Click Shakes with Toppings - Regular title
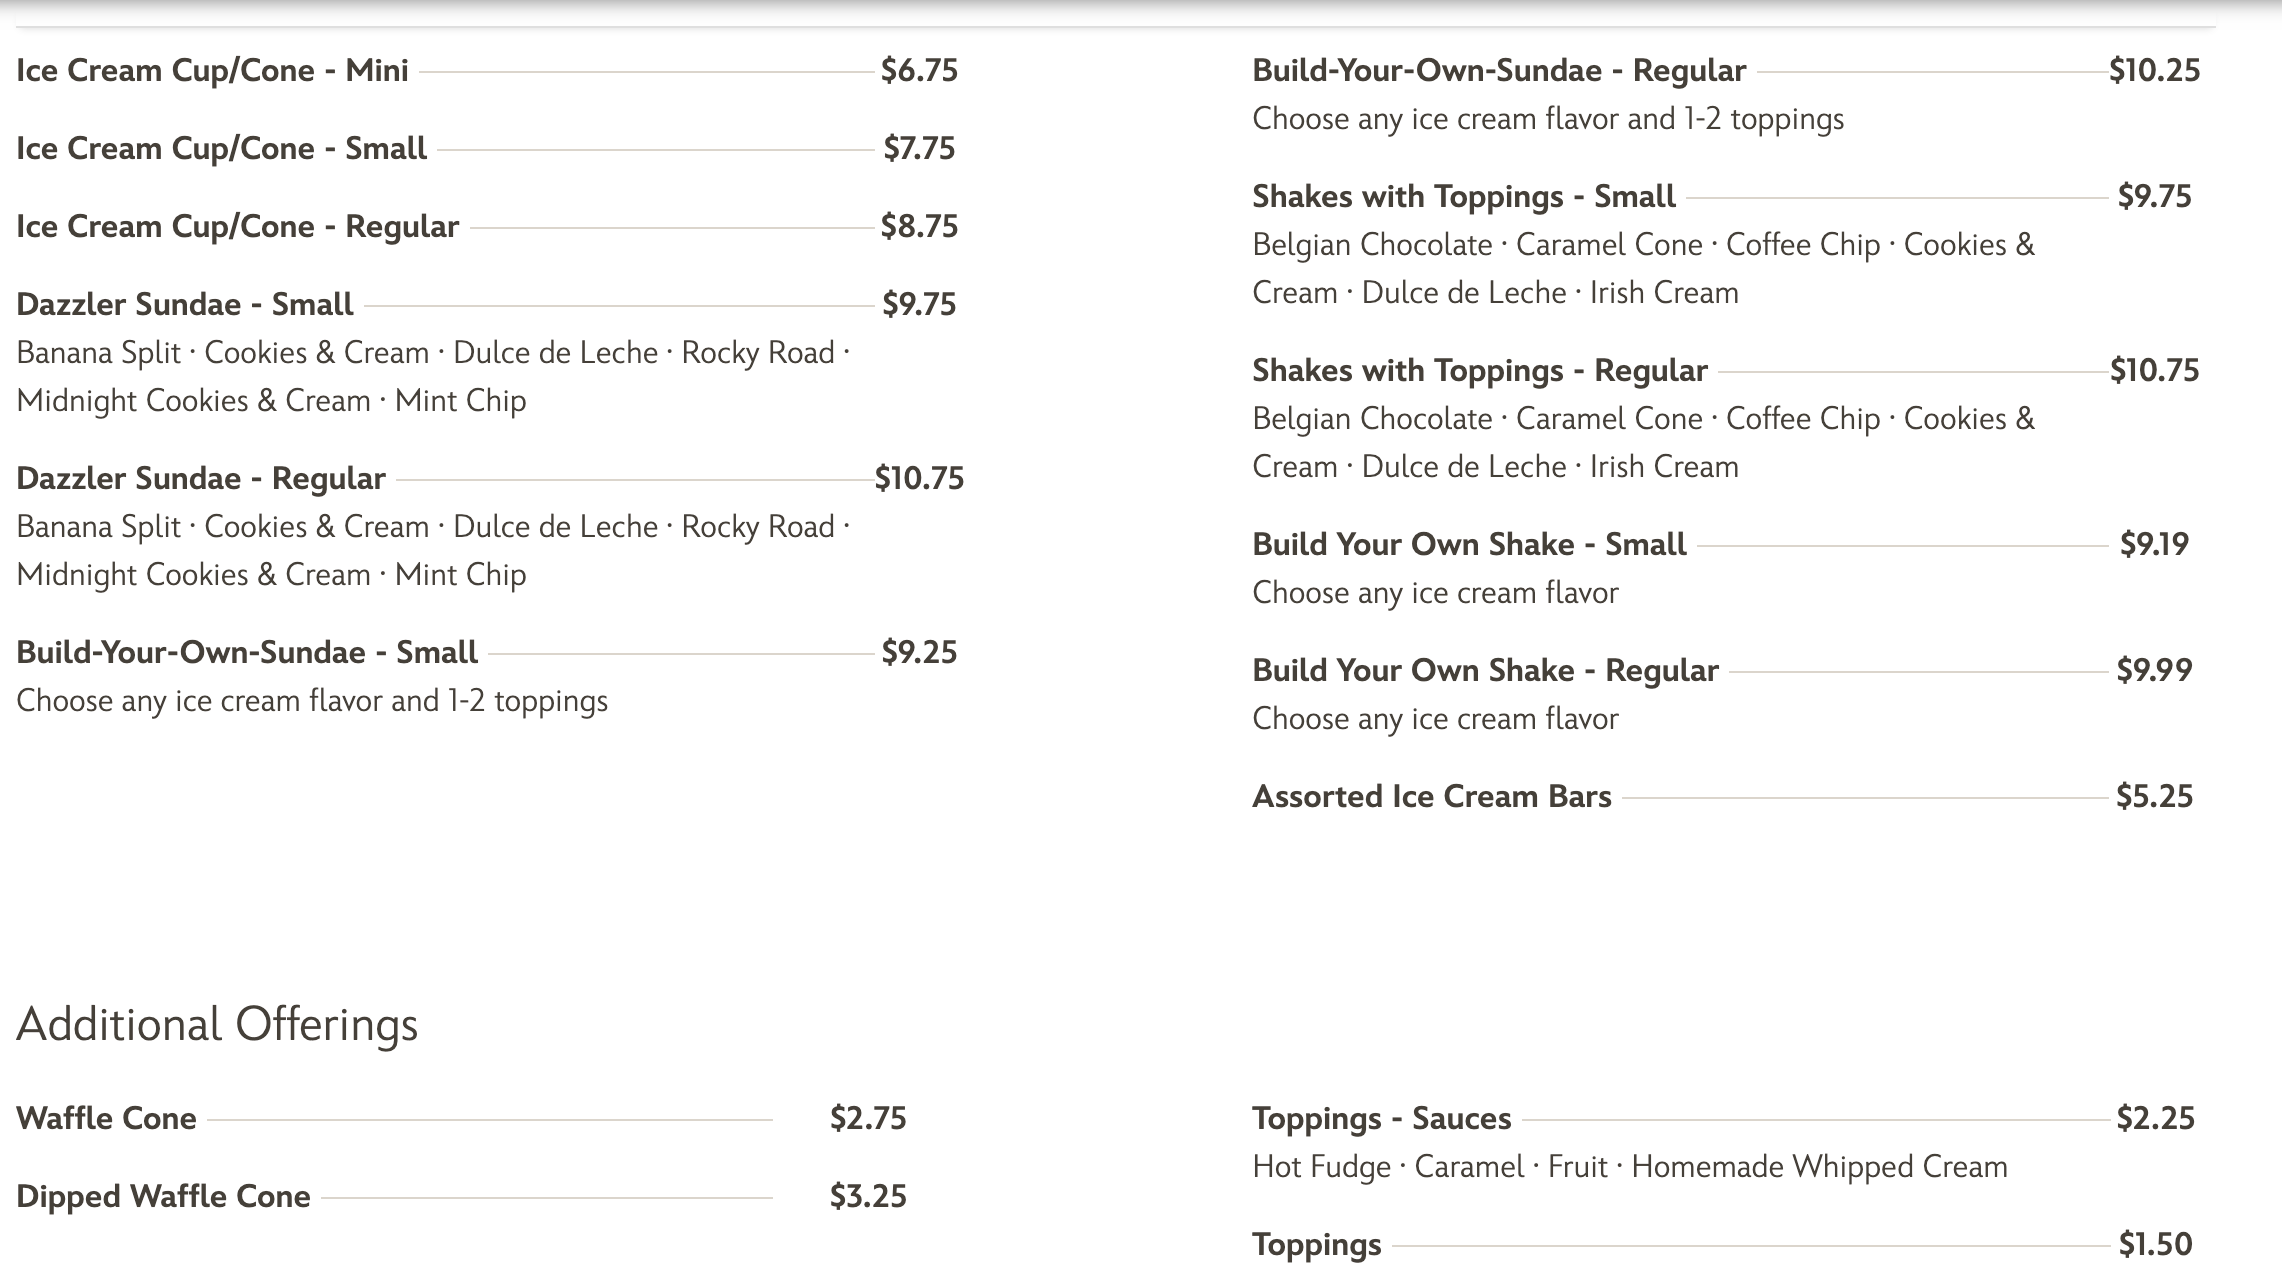2282x1268 pixels. [1479, 371]
